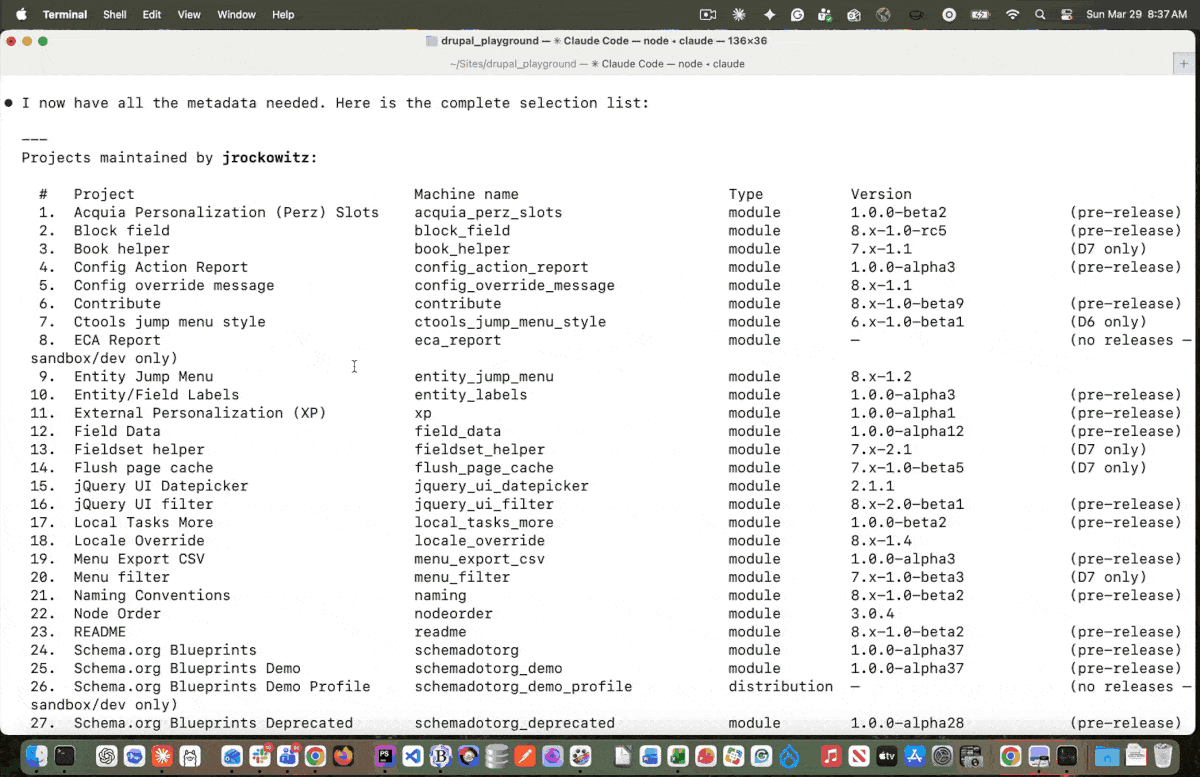Open the Help menu
Image resolution: width=1200 pixels, height=777 pixels.
click(x=283, y=14)
